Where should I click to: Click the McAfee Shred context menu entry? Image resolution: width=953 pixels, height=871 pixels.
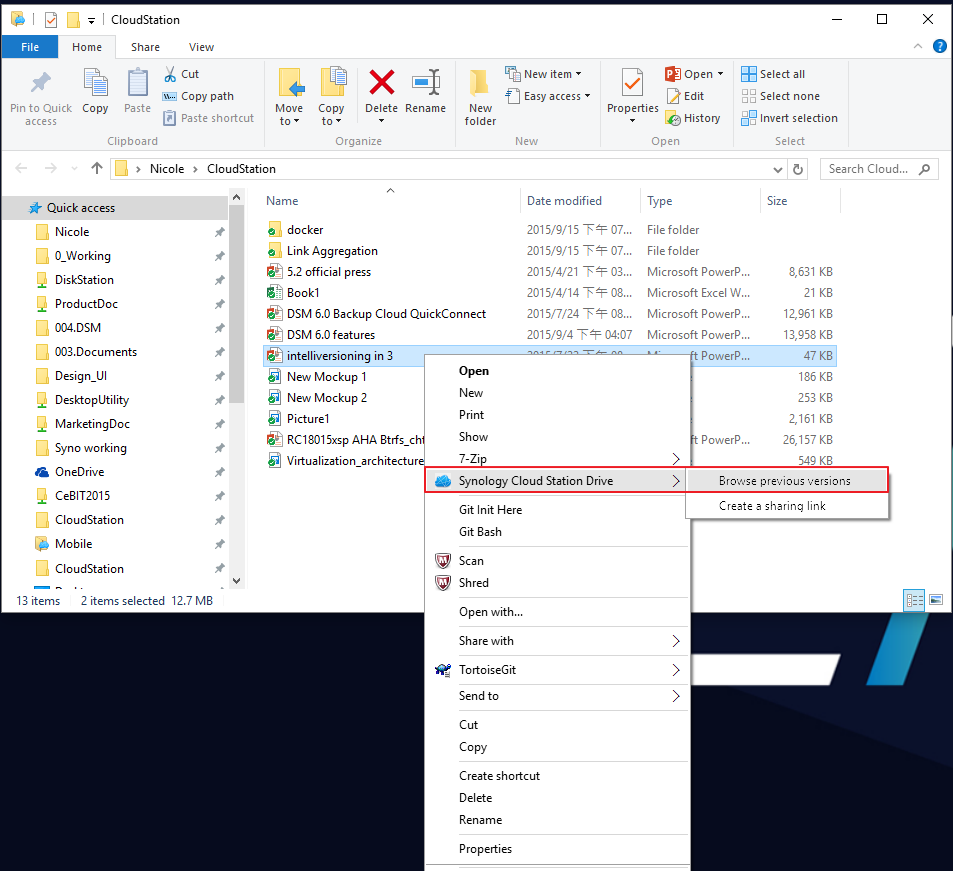[x=557, y=582]
